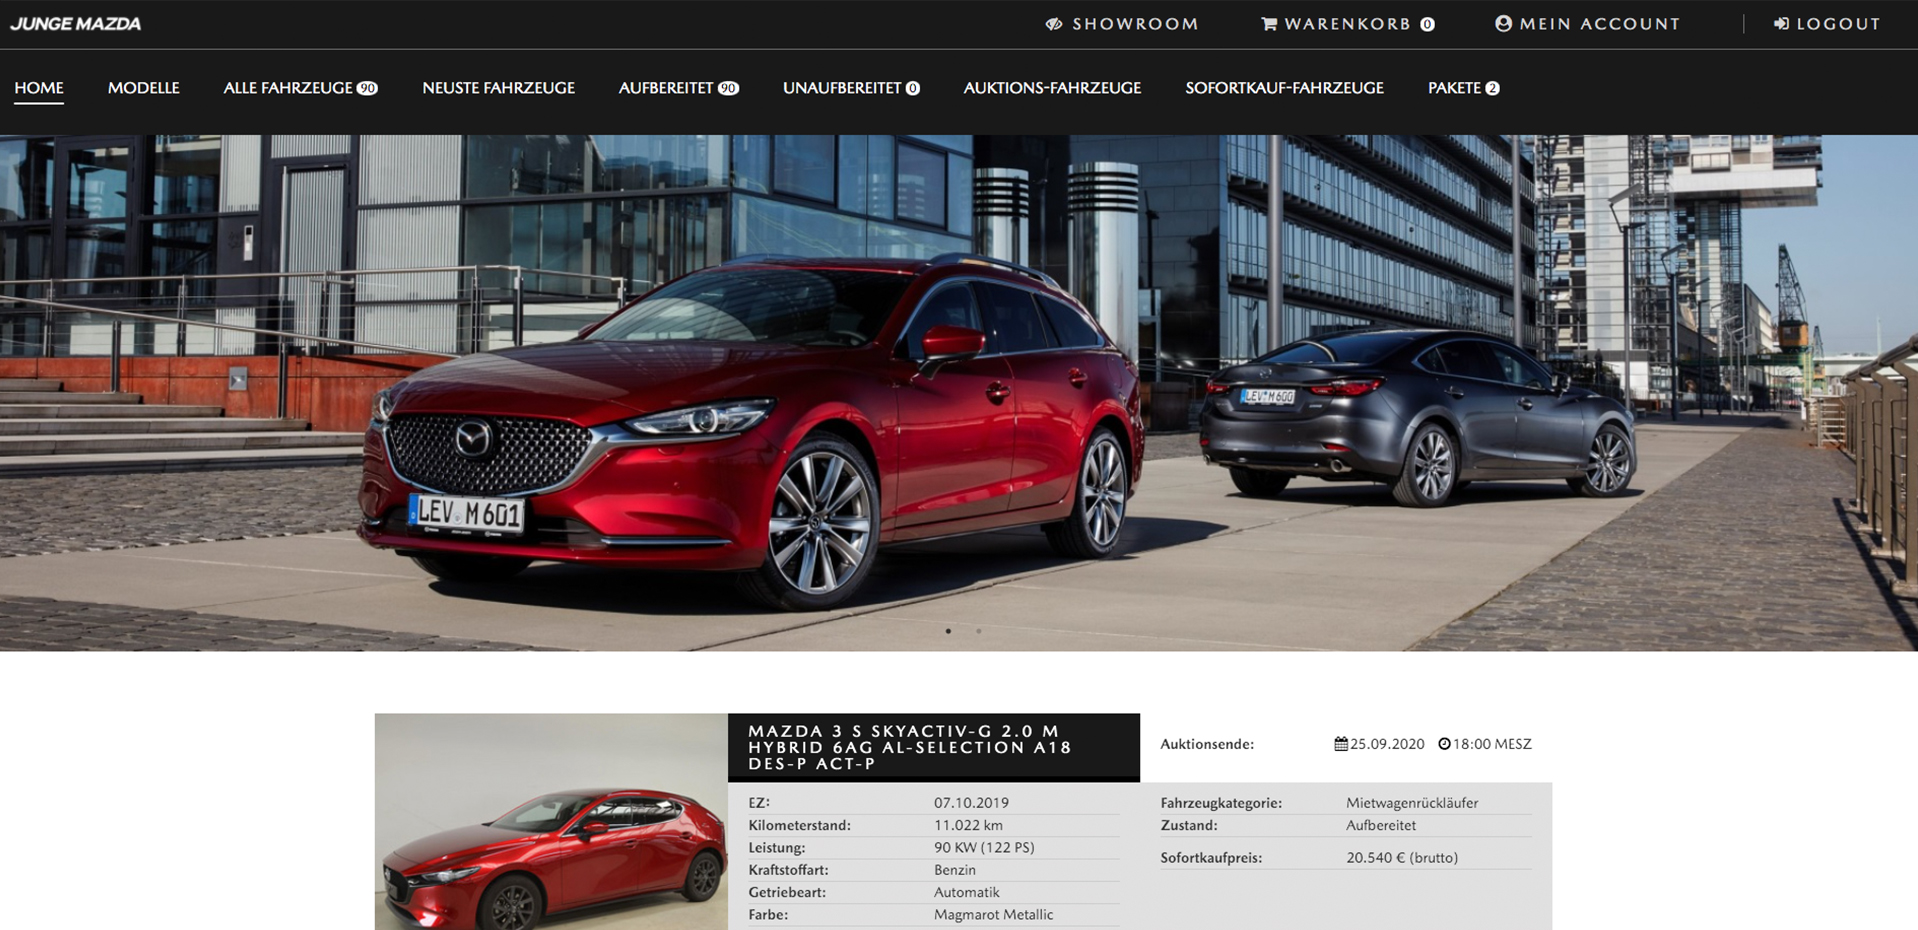Click the colour value Magmarot Metallic
Screen dimensions: 1918x930
[x=993, y=915]
